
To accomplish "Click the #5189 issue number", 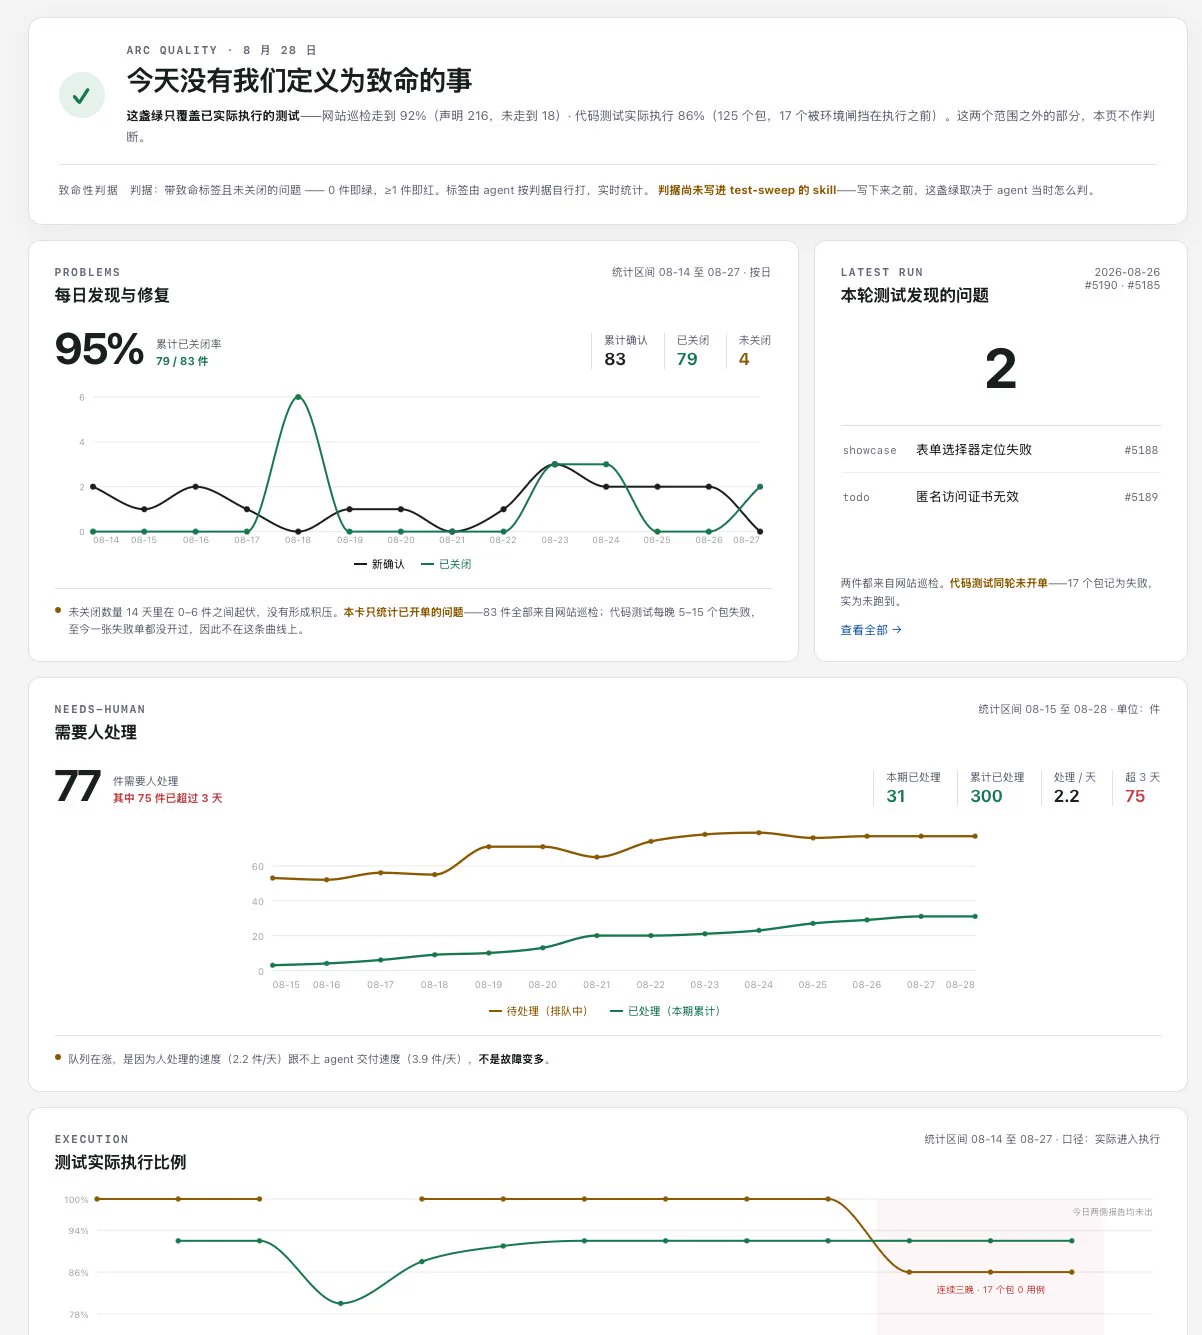I will (1141, 497).
